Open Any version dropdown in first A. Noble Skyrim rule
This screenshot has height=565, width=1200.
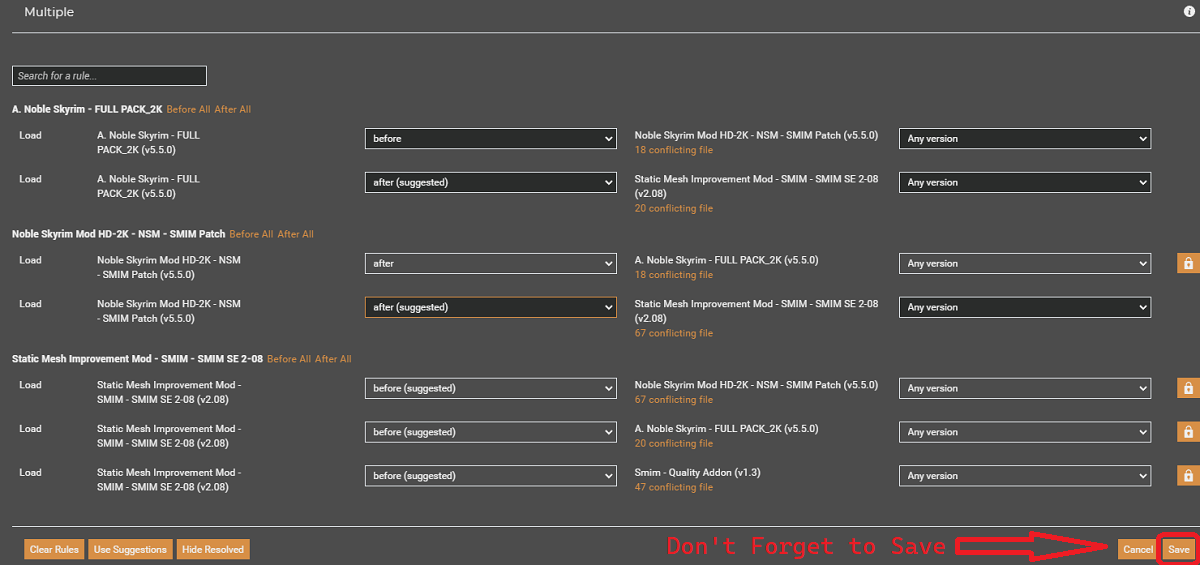pos(1025,139)
